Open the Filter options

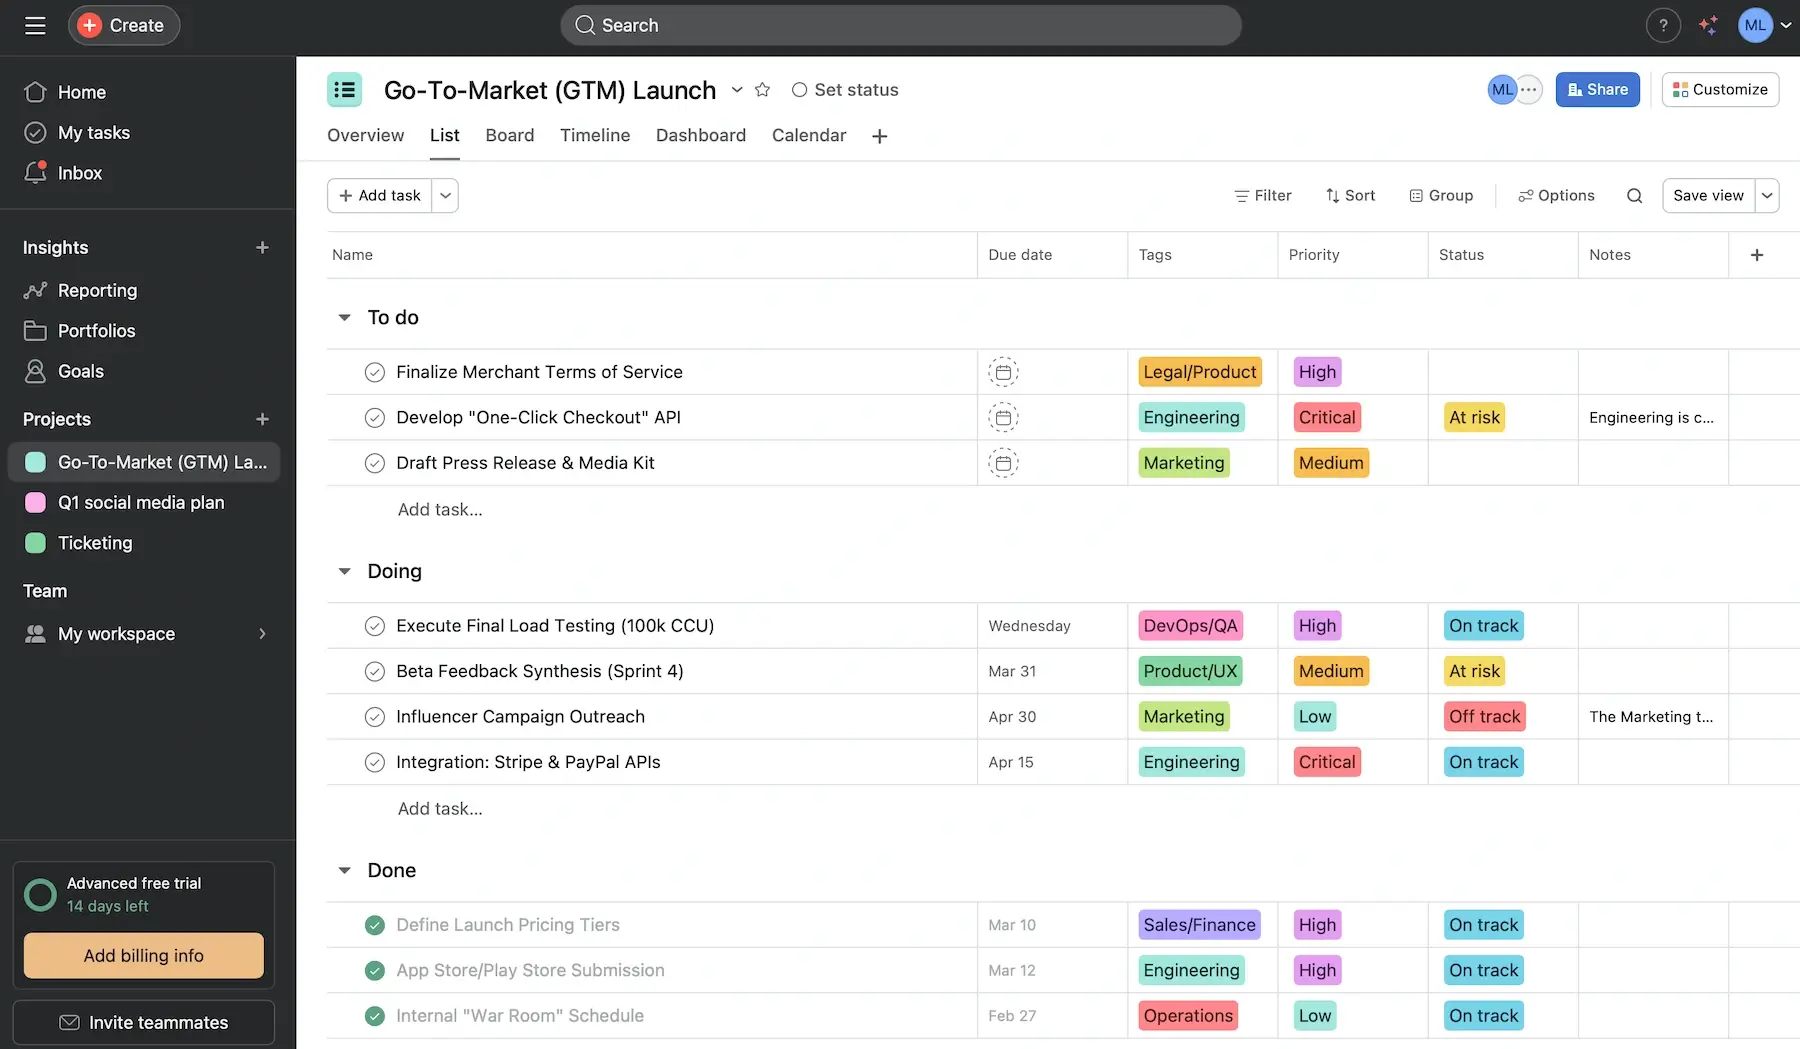1262,195
